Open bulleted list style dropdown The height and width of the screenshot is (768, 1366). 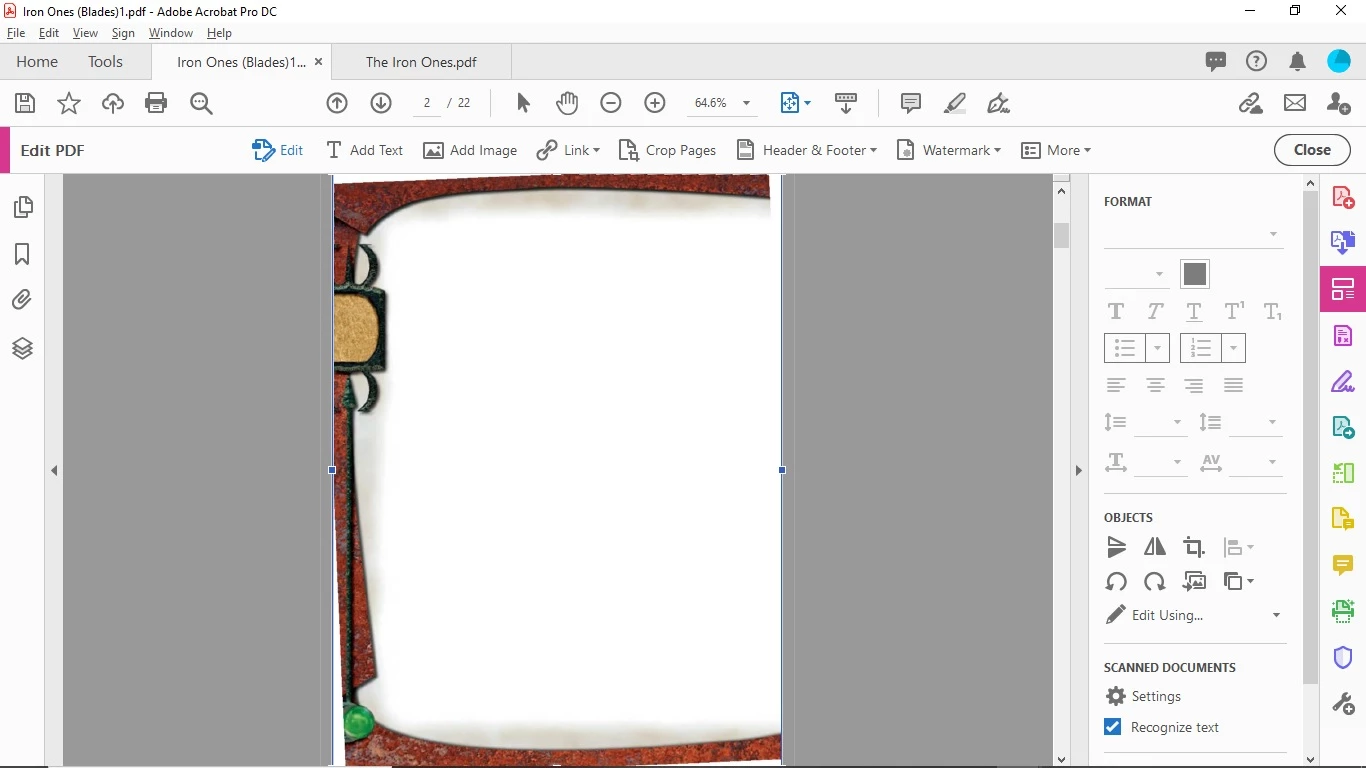[x=1157, y=348]
